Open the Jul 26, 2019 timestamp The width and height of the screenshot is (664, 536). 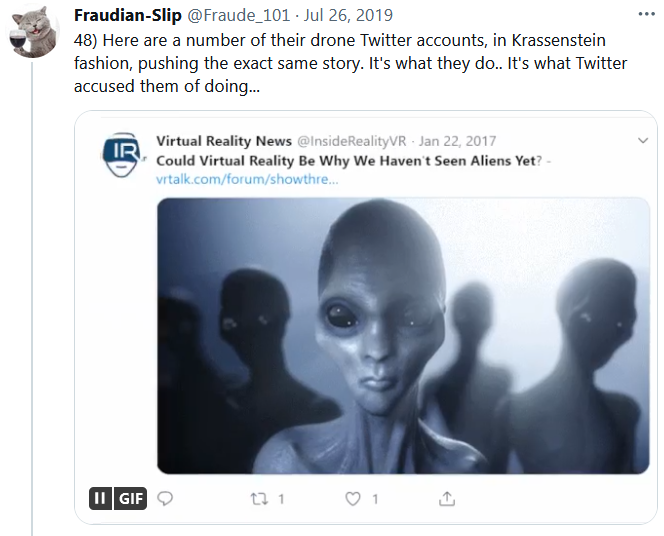click(x=348, y=15)
